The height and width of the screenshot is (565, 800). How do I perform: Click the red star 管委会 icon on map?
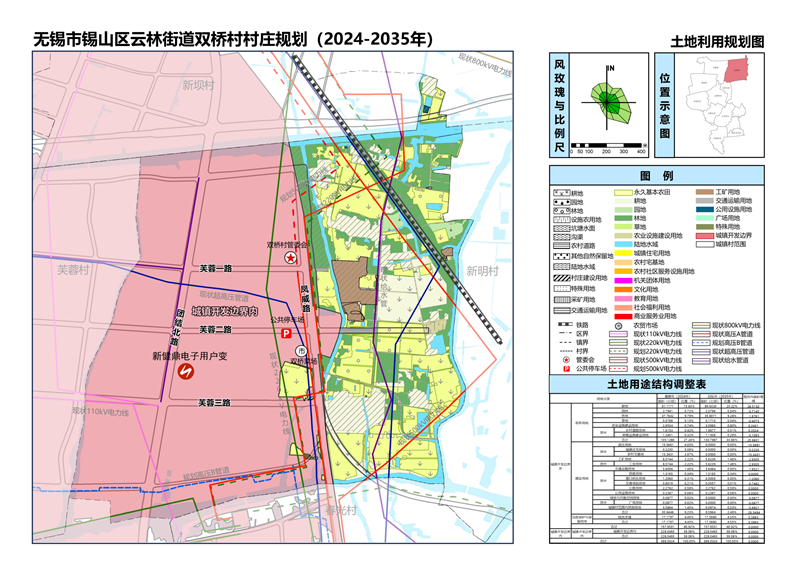(291, 258)
